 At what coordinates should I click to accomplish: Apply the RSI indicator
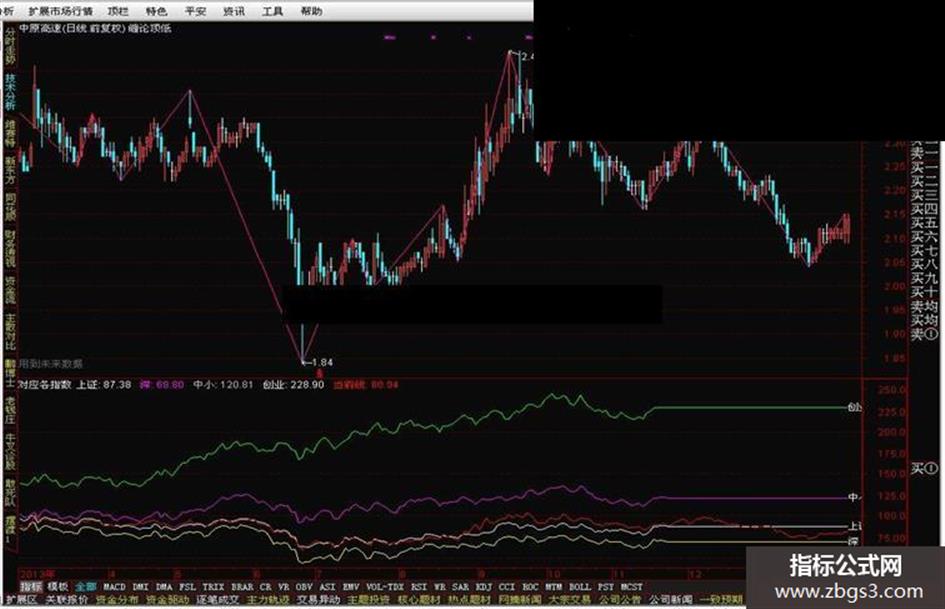pyautogui.click(x=419, y=587)
